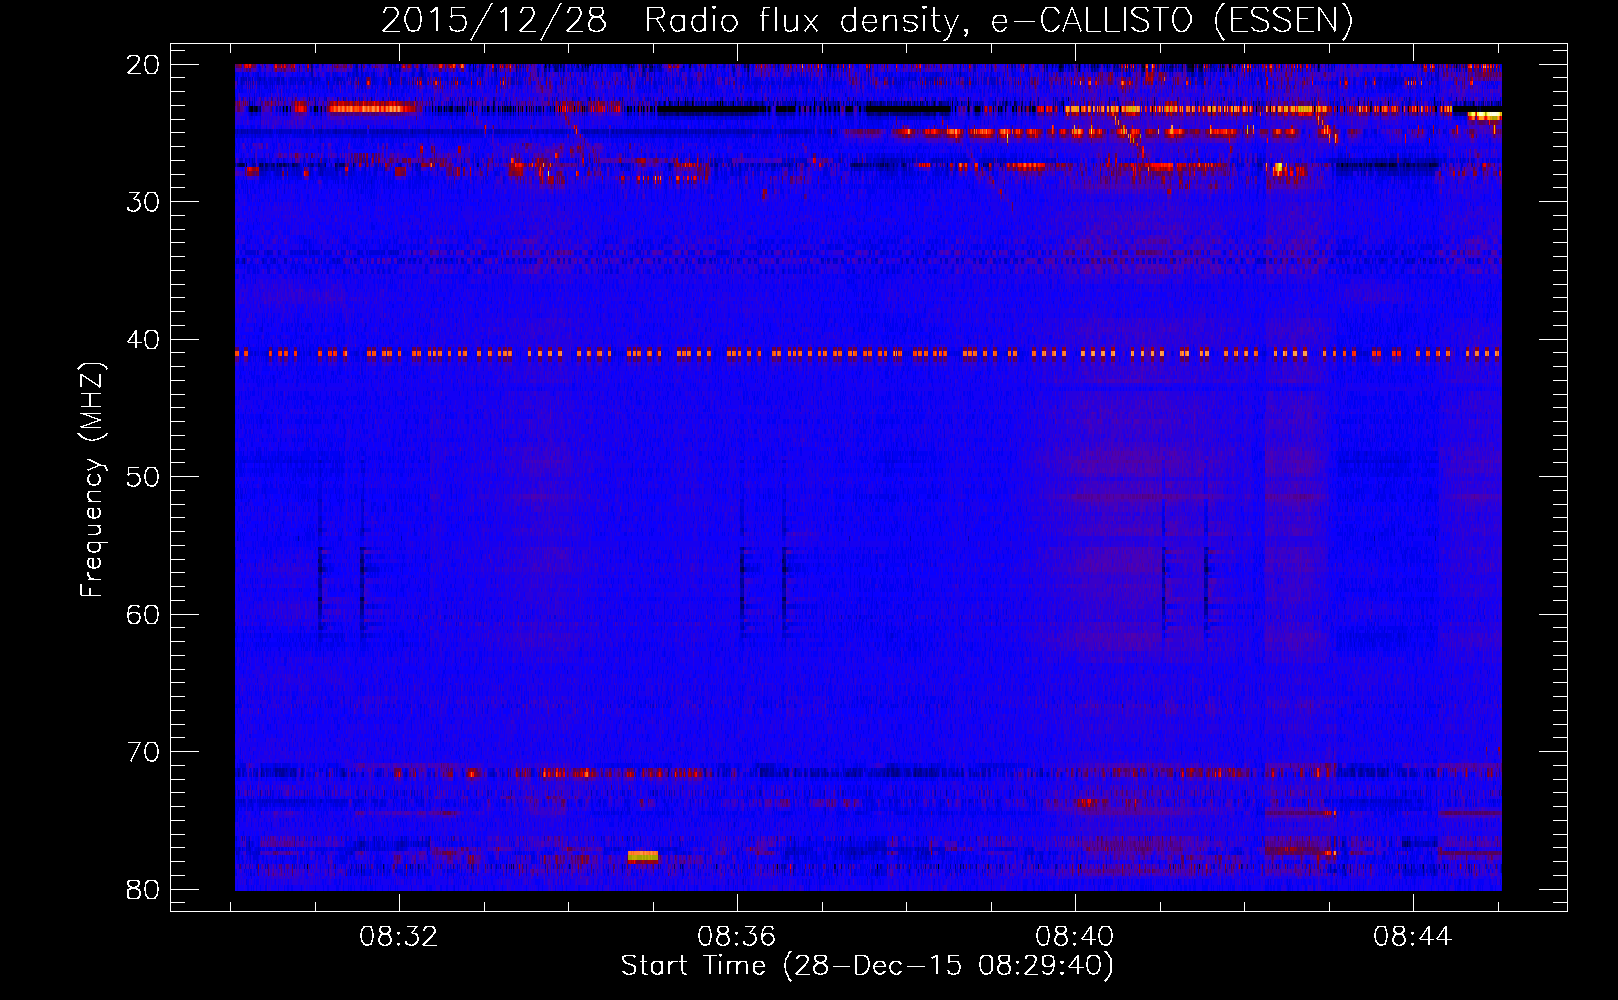Select the 60 MHz frequency tick label

coord(144,614)
